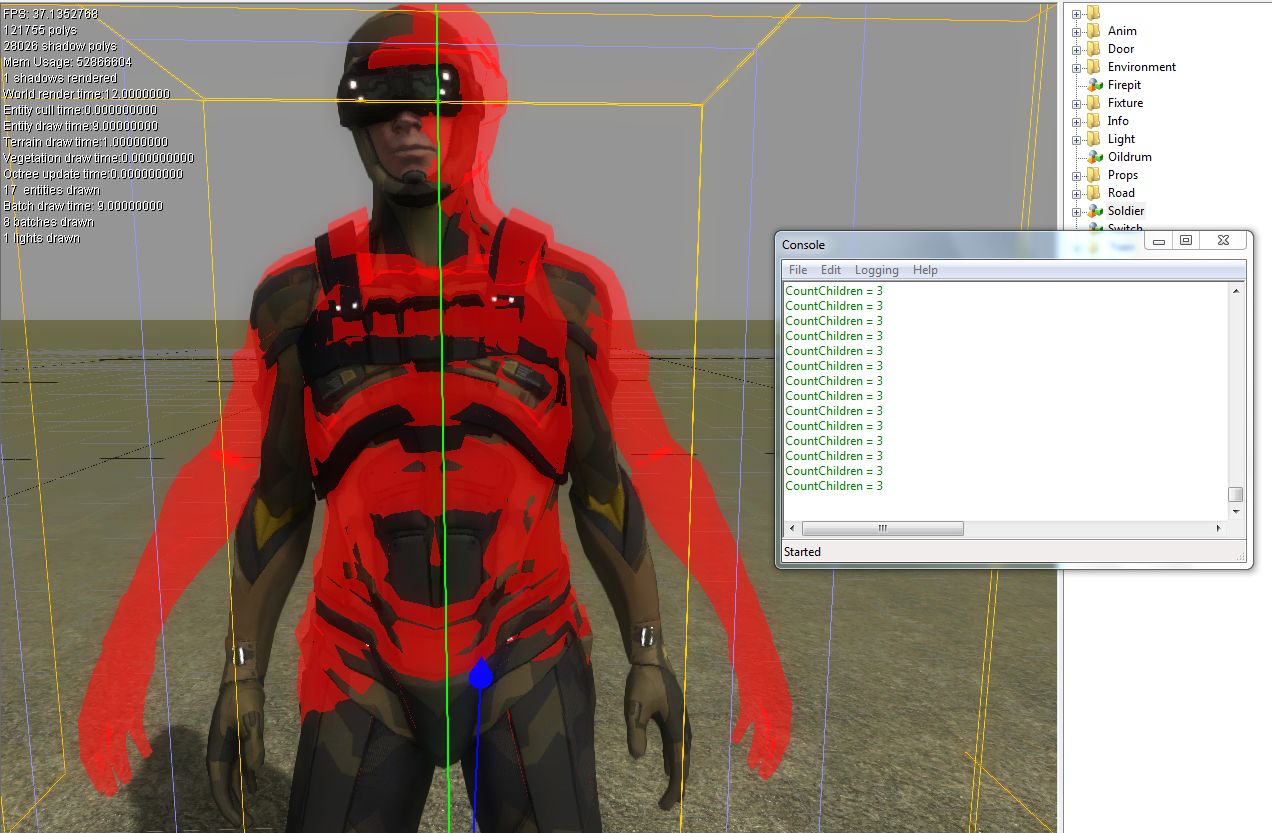Select the Info folder label
This screenshot has height=833, width=1272.
[x=1117, y=121]
